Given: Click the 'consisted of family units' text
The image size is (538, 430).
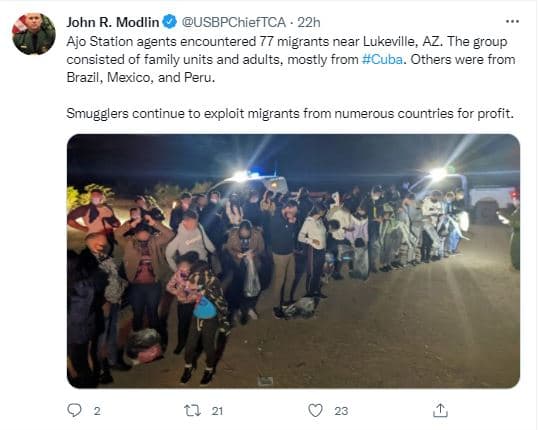Looking at the screenshot, I should (x=141, y=59).
